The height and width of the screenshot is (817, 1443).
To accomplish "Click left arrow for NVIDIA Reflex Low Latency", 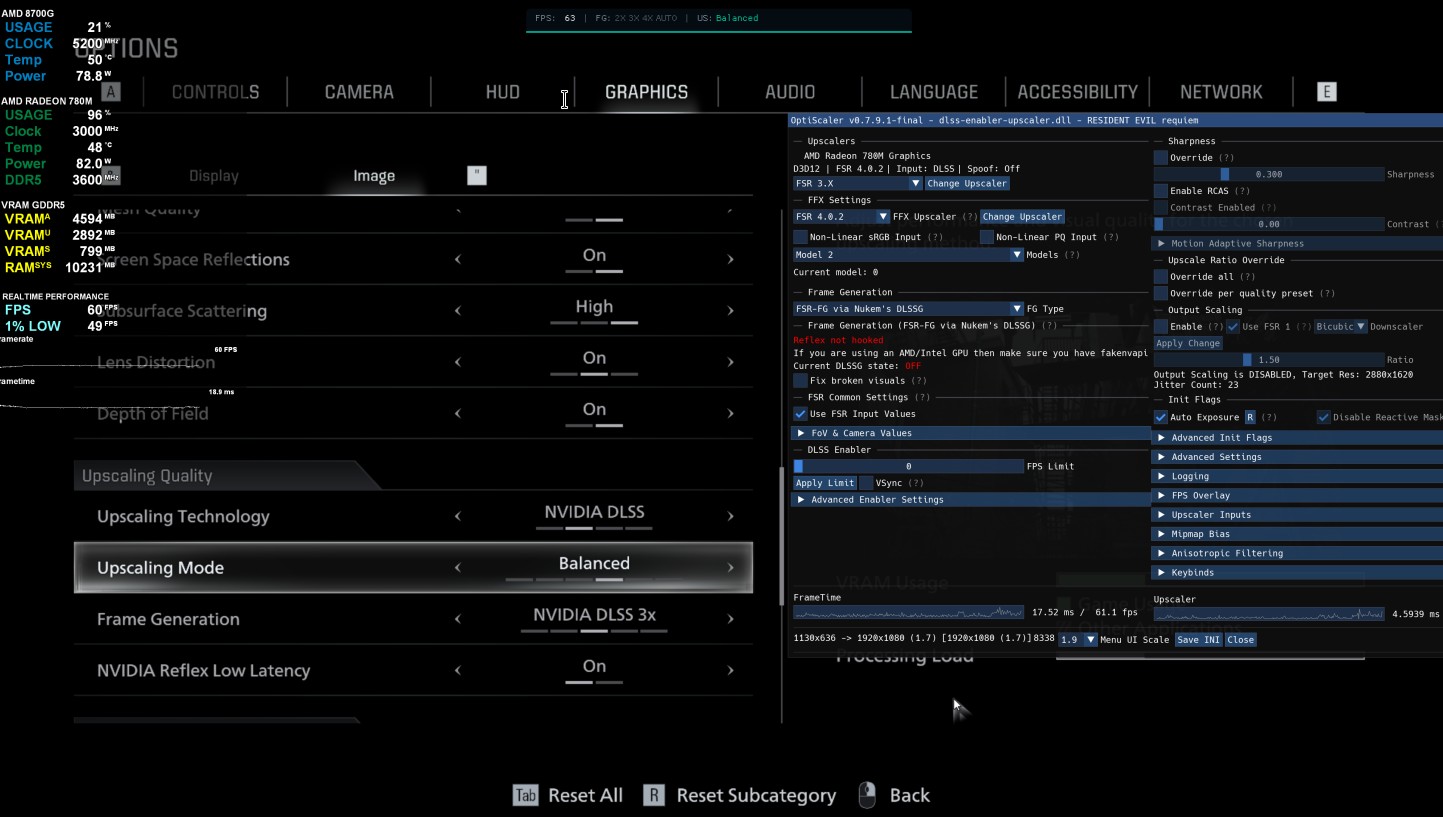I will point(458,670).
